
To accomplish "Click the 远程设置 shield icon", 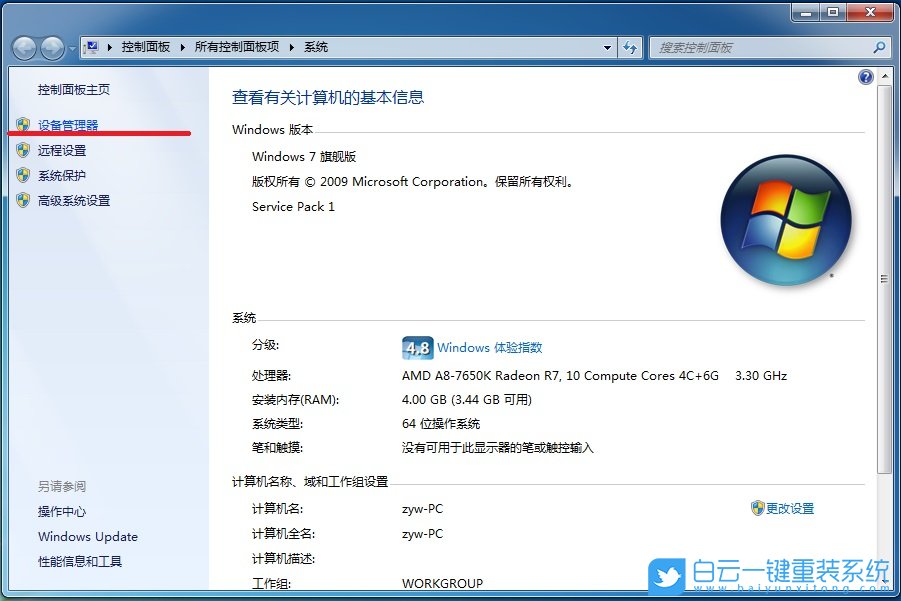I will [x=23, y=152].
